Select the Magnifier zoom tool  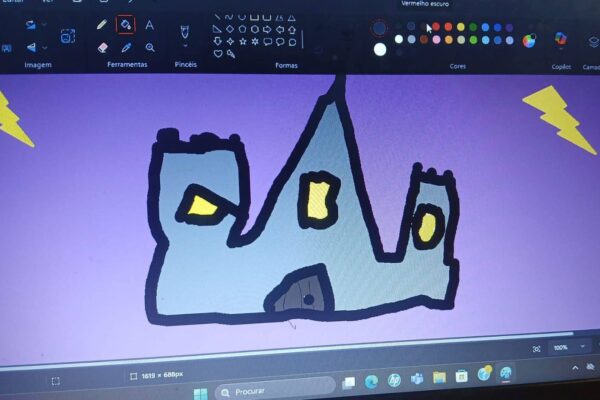(150, 47)
